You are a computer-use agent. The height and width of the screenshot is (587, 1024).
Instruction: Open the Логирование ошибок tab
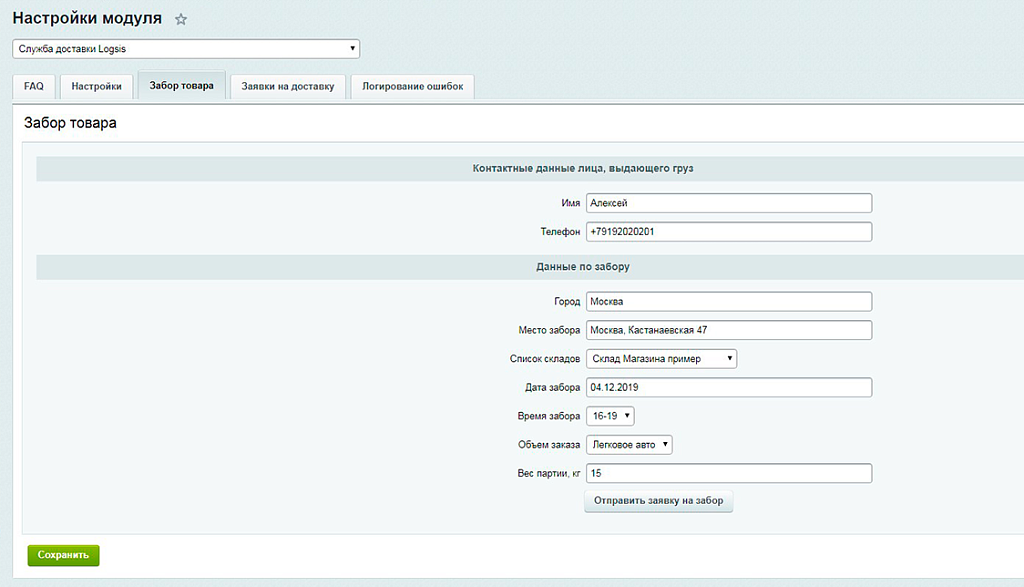(x=412, y=87)
